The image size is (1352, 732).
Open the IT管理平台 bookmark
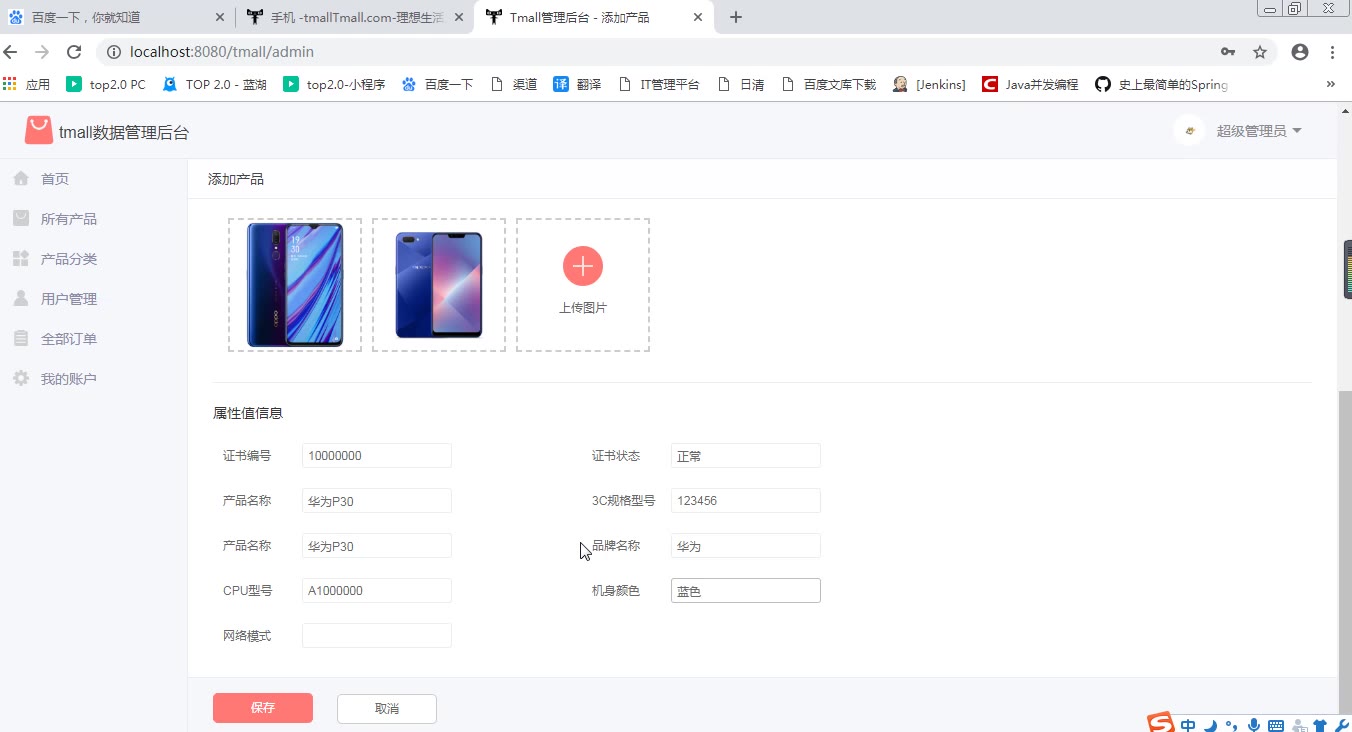pos(660,84)
